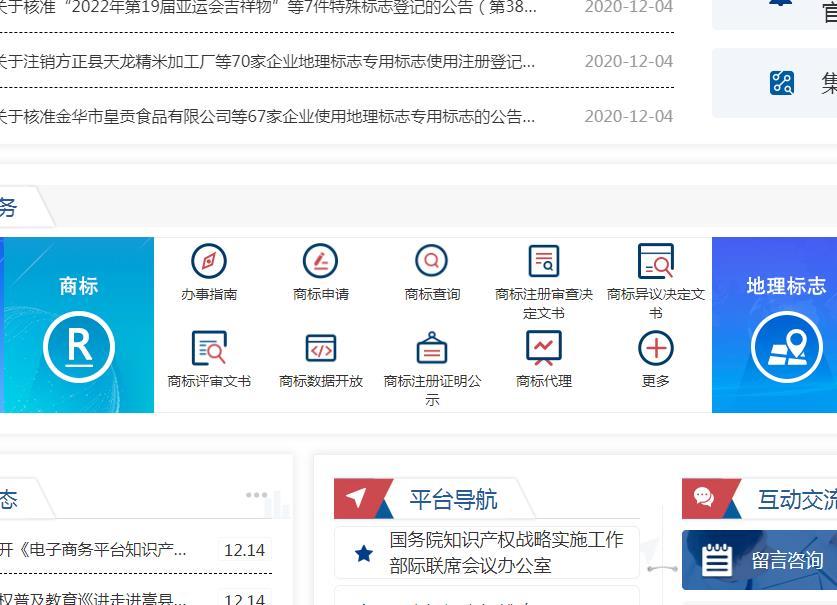Expand services via the 更多 plus button
The height and width of the screenshot is (605, 837).
pyautogui.click(x=655, y=348)
